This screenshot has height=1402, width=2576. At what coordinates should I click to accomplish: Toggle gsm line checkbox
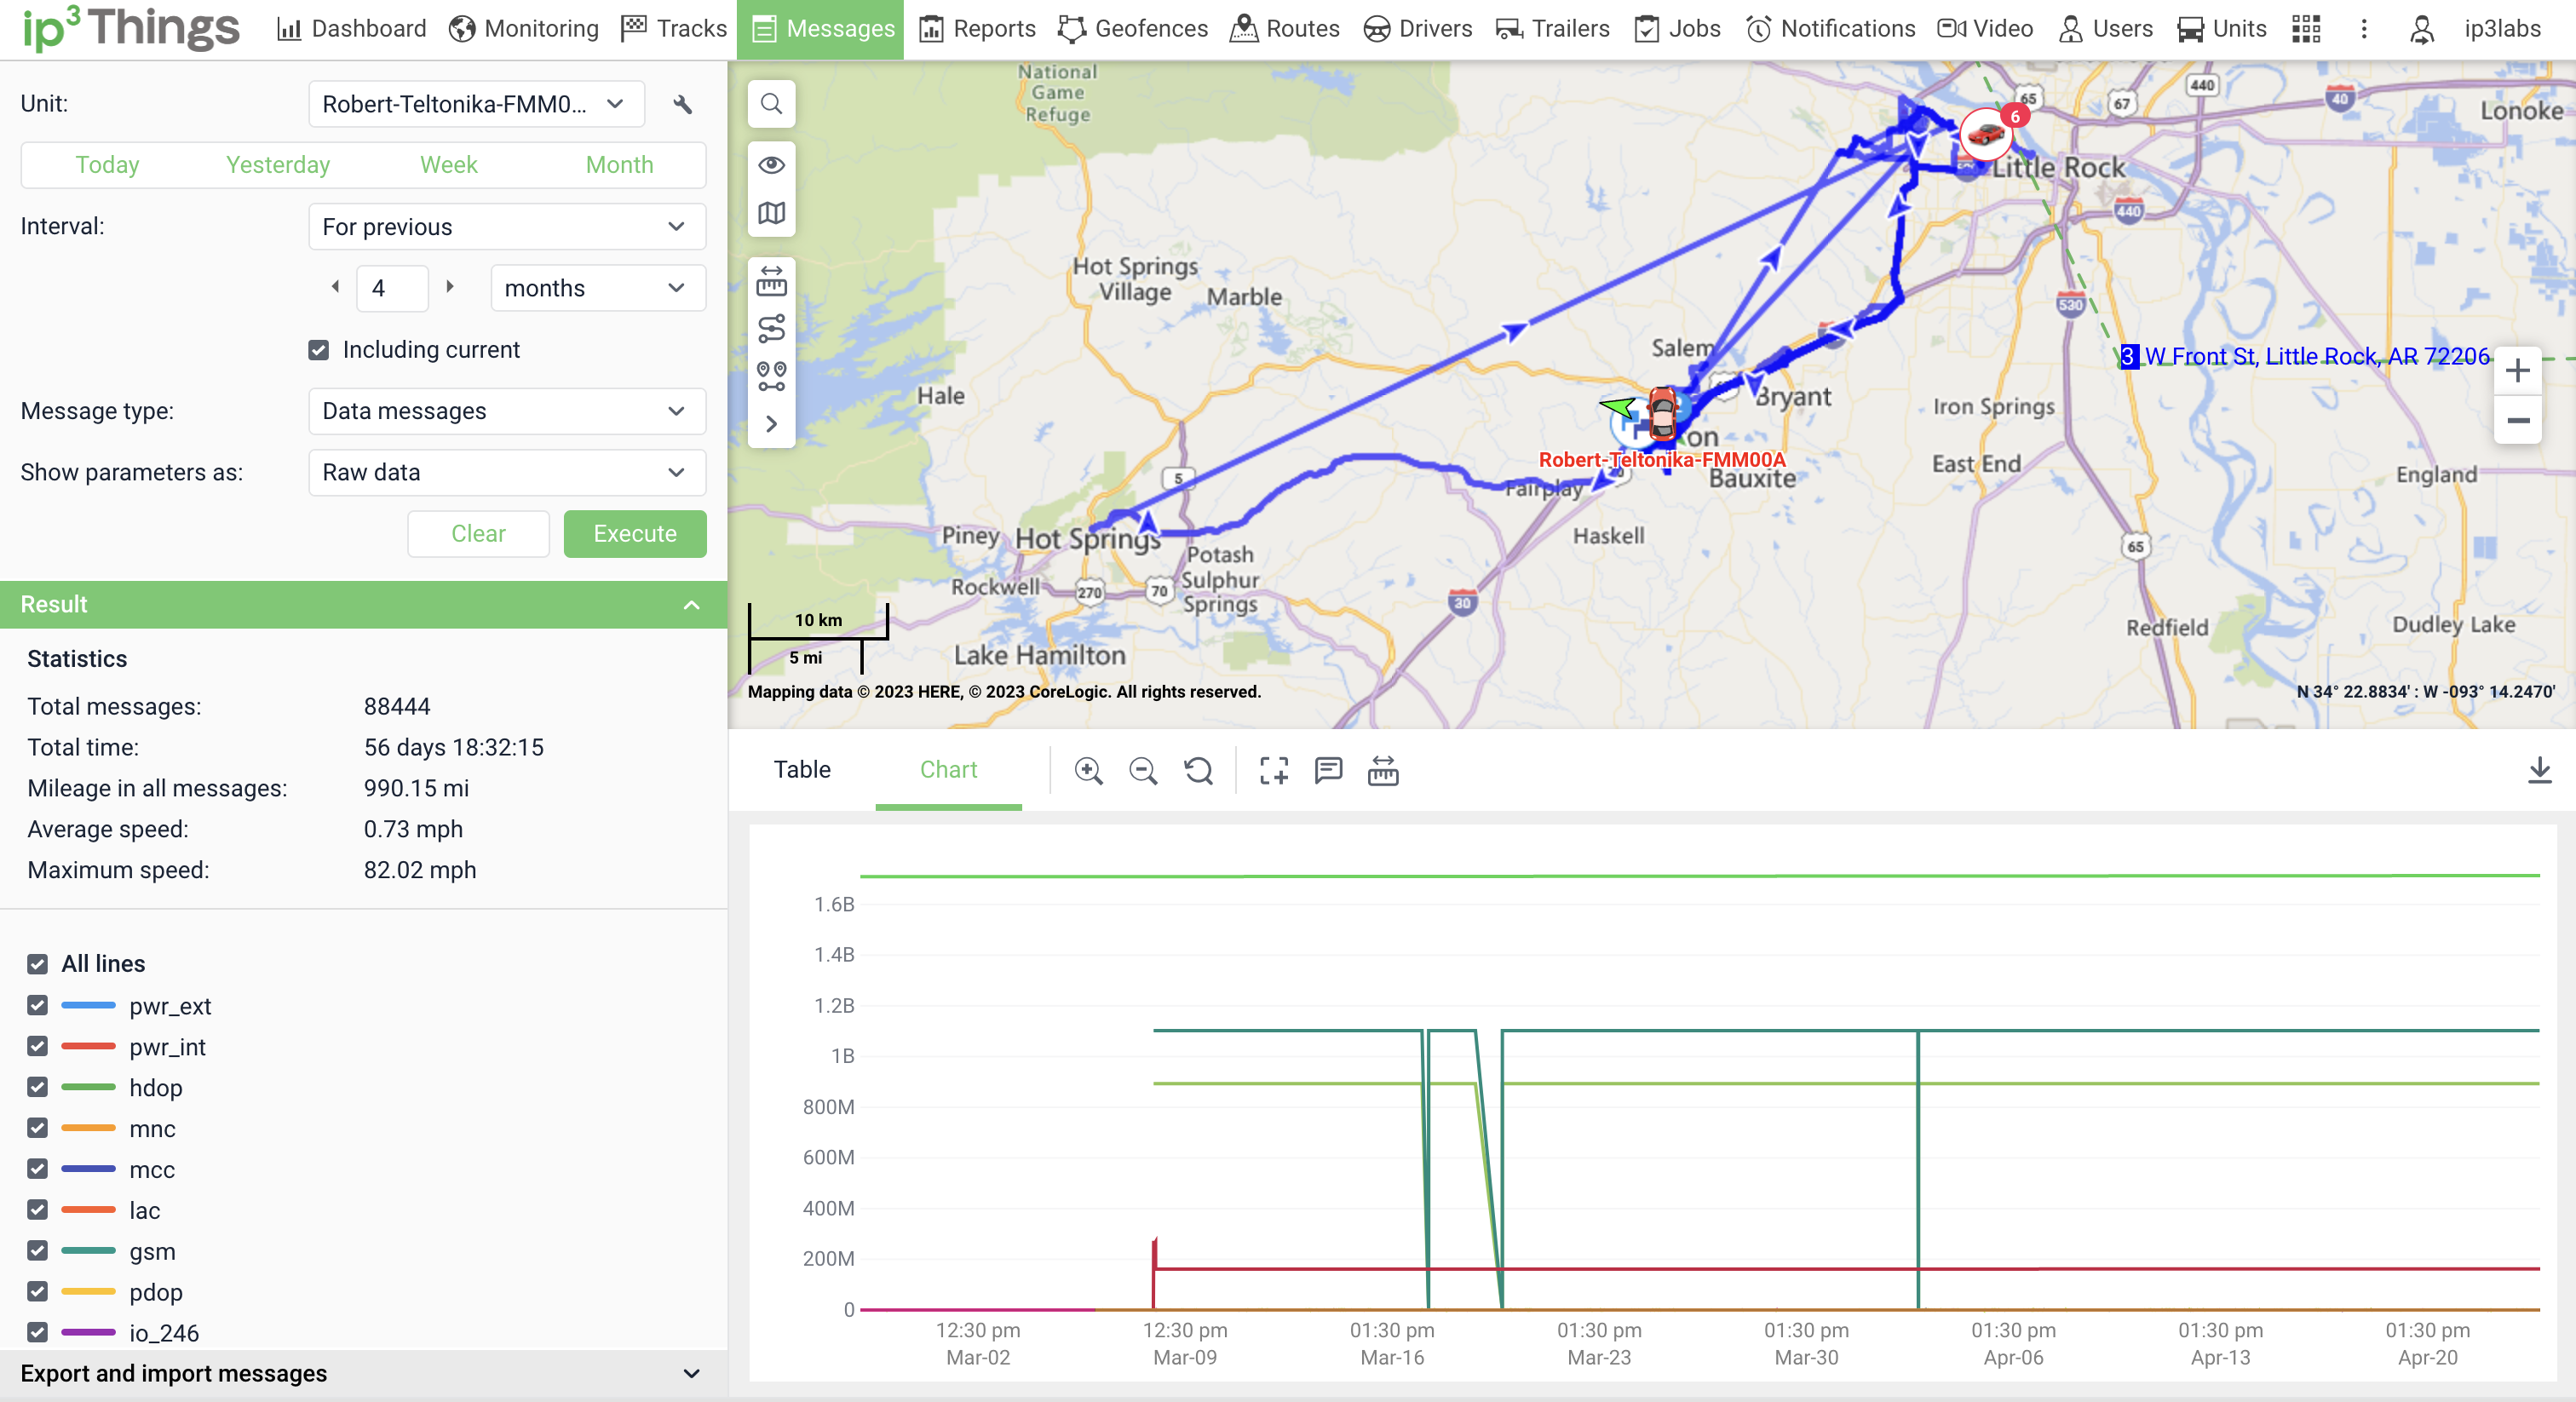[x=38, y=1251]
